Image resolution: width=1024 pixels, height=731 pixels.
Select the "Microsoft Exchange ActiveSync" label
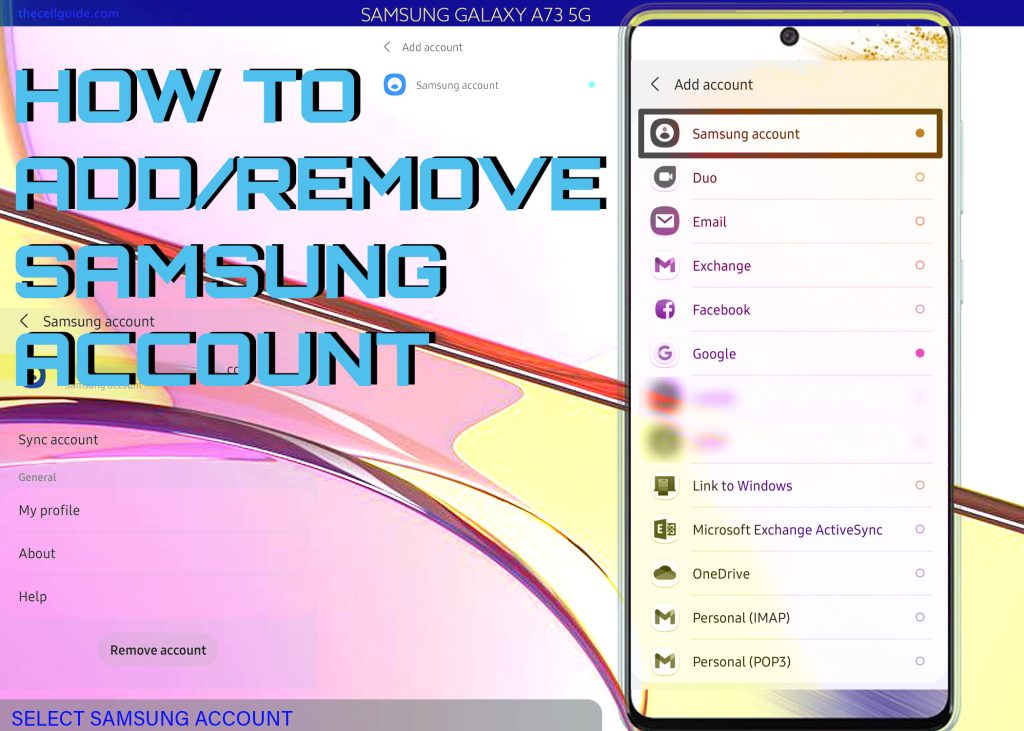coord(787,530)
